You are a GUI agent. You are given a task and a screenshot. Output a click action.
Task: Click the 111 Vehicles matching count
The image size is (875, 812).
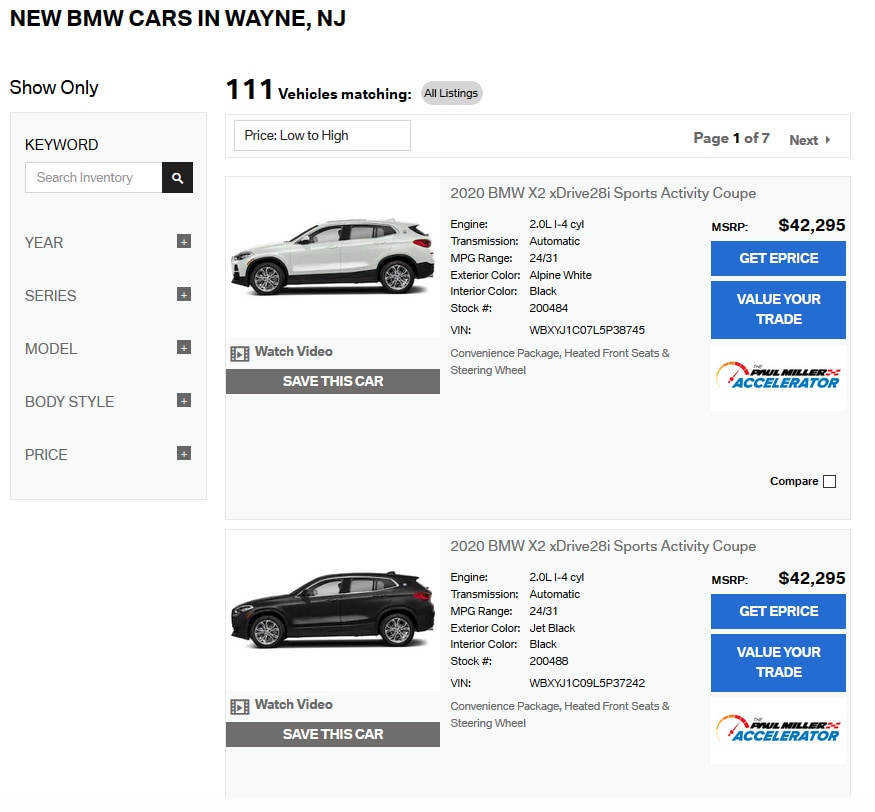(319, 90)
